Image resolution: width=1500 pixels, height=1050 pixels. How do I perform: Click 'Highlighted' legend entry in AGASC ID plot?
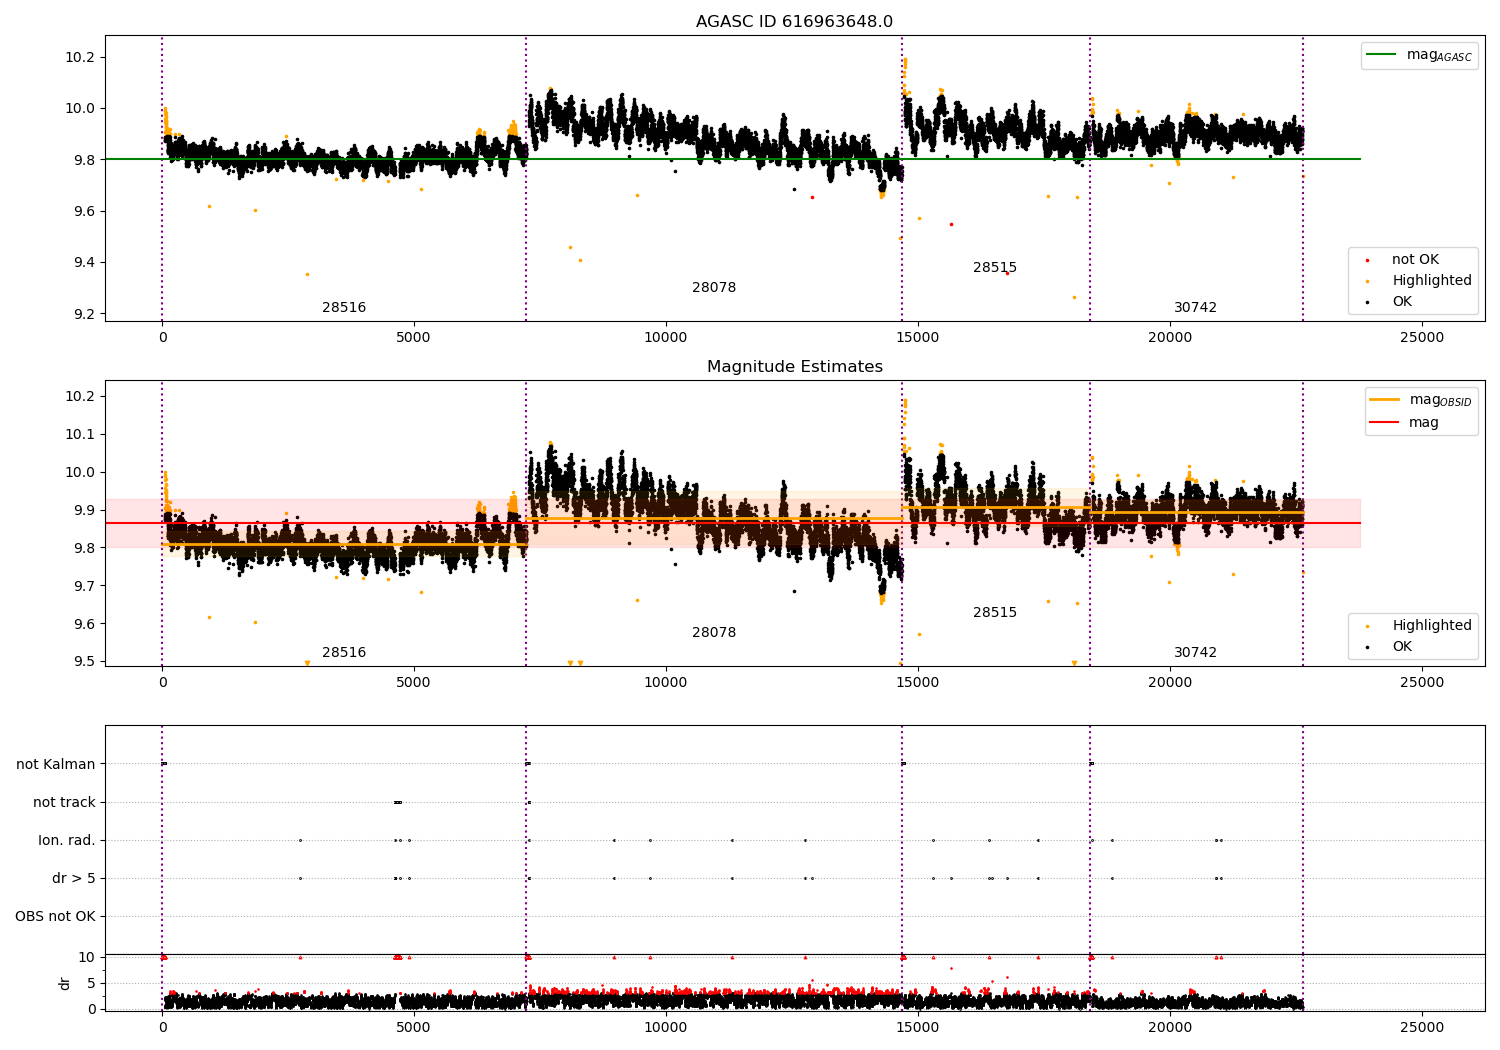pos(1431,281)
